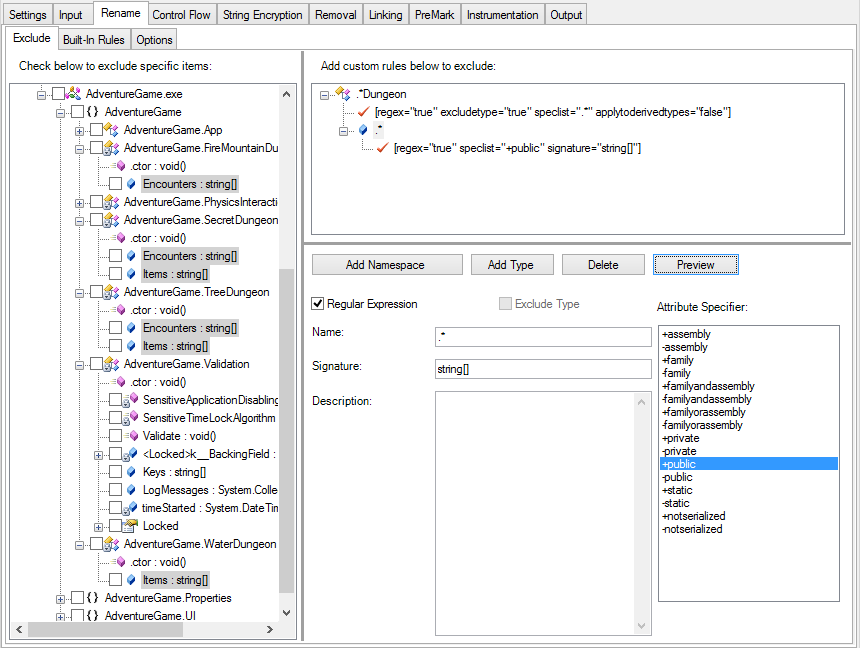Click the class icon for AdventureGame.SecretDungeon
This screenshot has width=860, height=648.
(109, 220)
